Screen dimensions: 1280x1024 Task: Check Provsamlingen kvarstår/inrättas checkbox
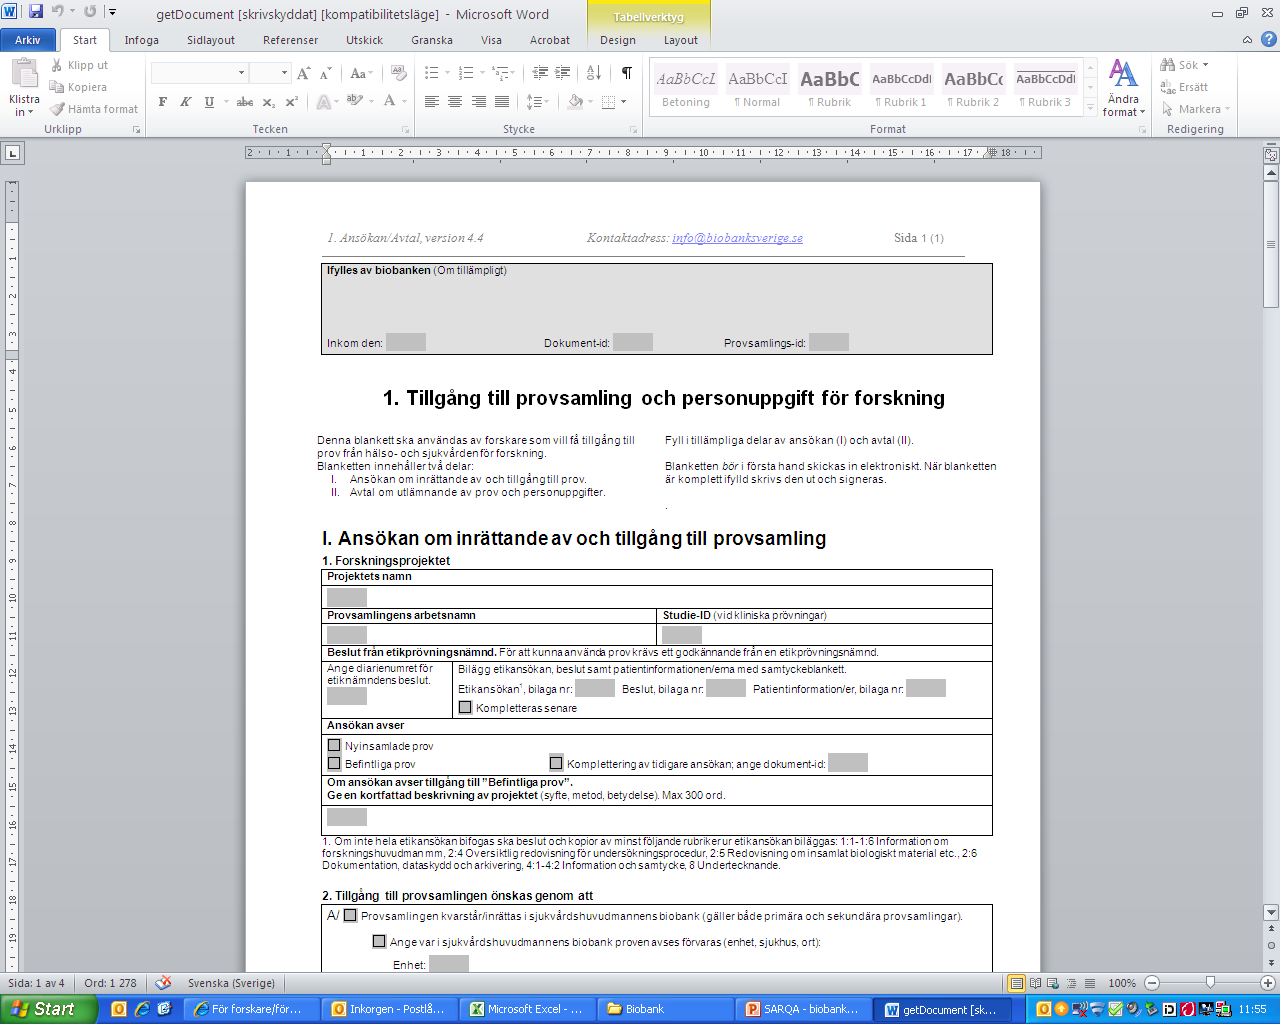tap(350, 915)
